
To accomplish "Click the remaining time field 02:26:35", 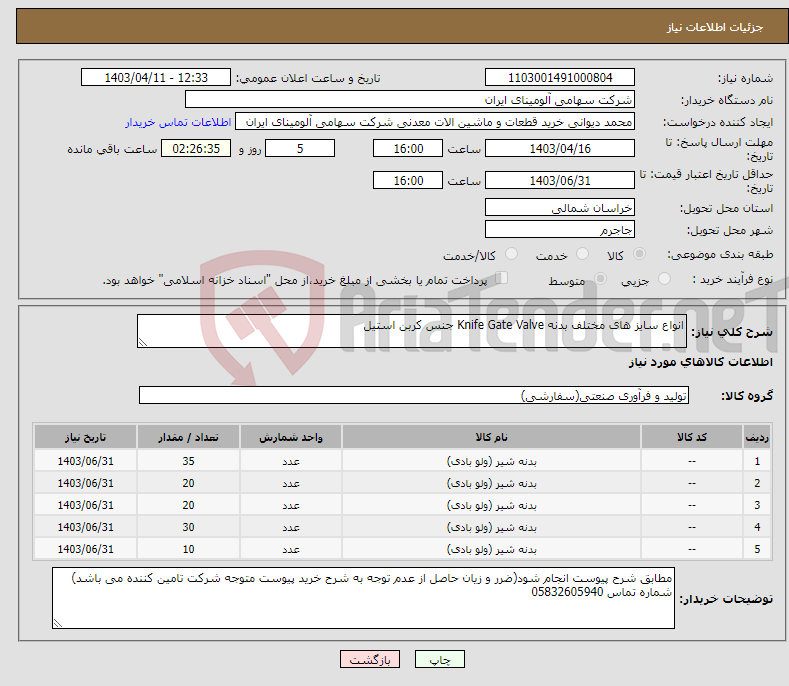I will tap(196, 148).
